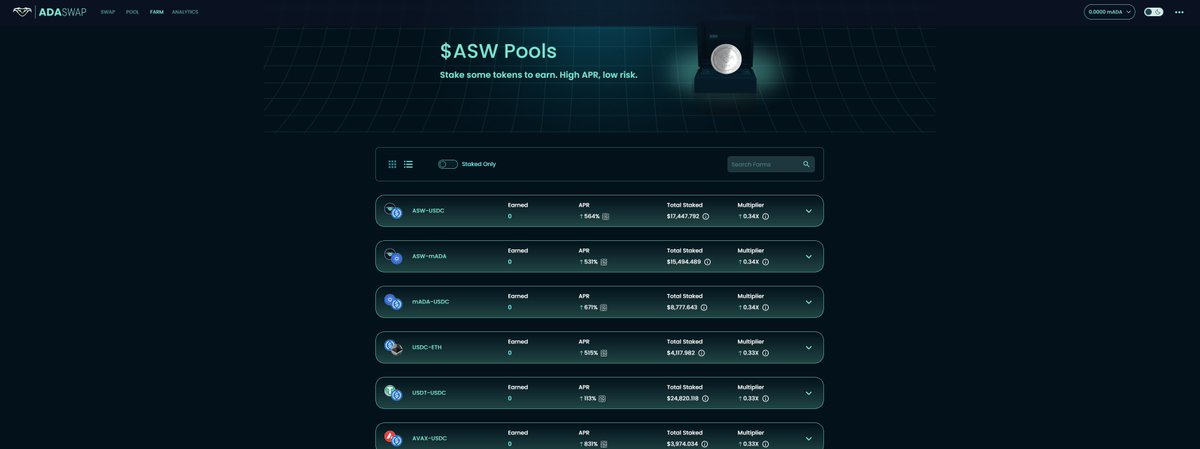Open APR calculator for USDC-ETH
The width and height of the screenshot is (1200, 449).
coord(604,353)
